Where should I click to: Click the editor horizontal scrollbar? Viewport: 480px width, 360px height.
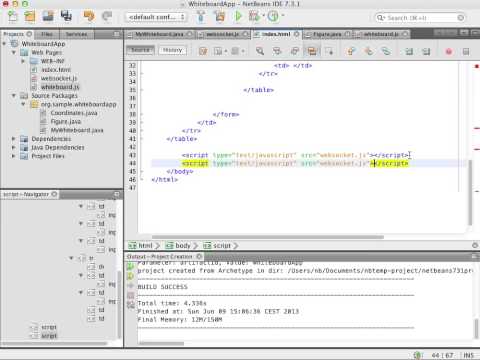(x=268, y=237)
